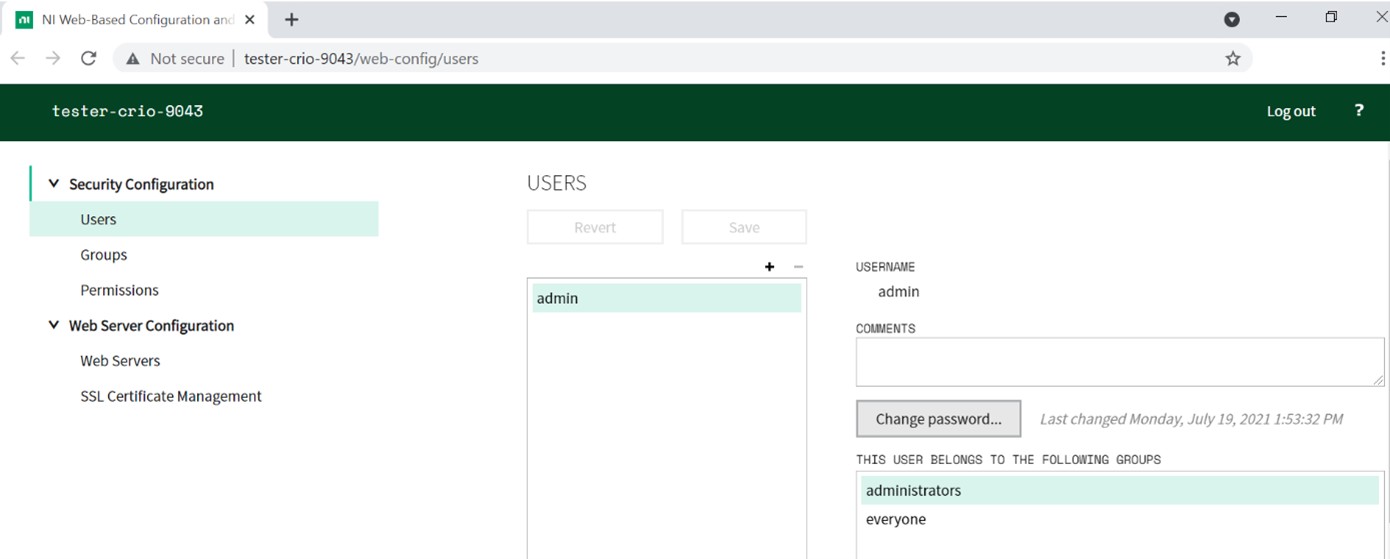Click inside the Comments text box
Viewport: 1390px width, 559px height.
click(1119, 362)
